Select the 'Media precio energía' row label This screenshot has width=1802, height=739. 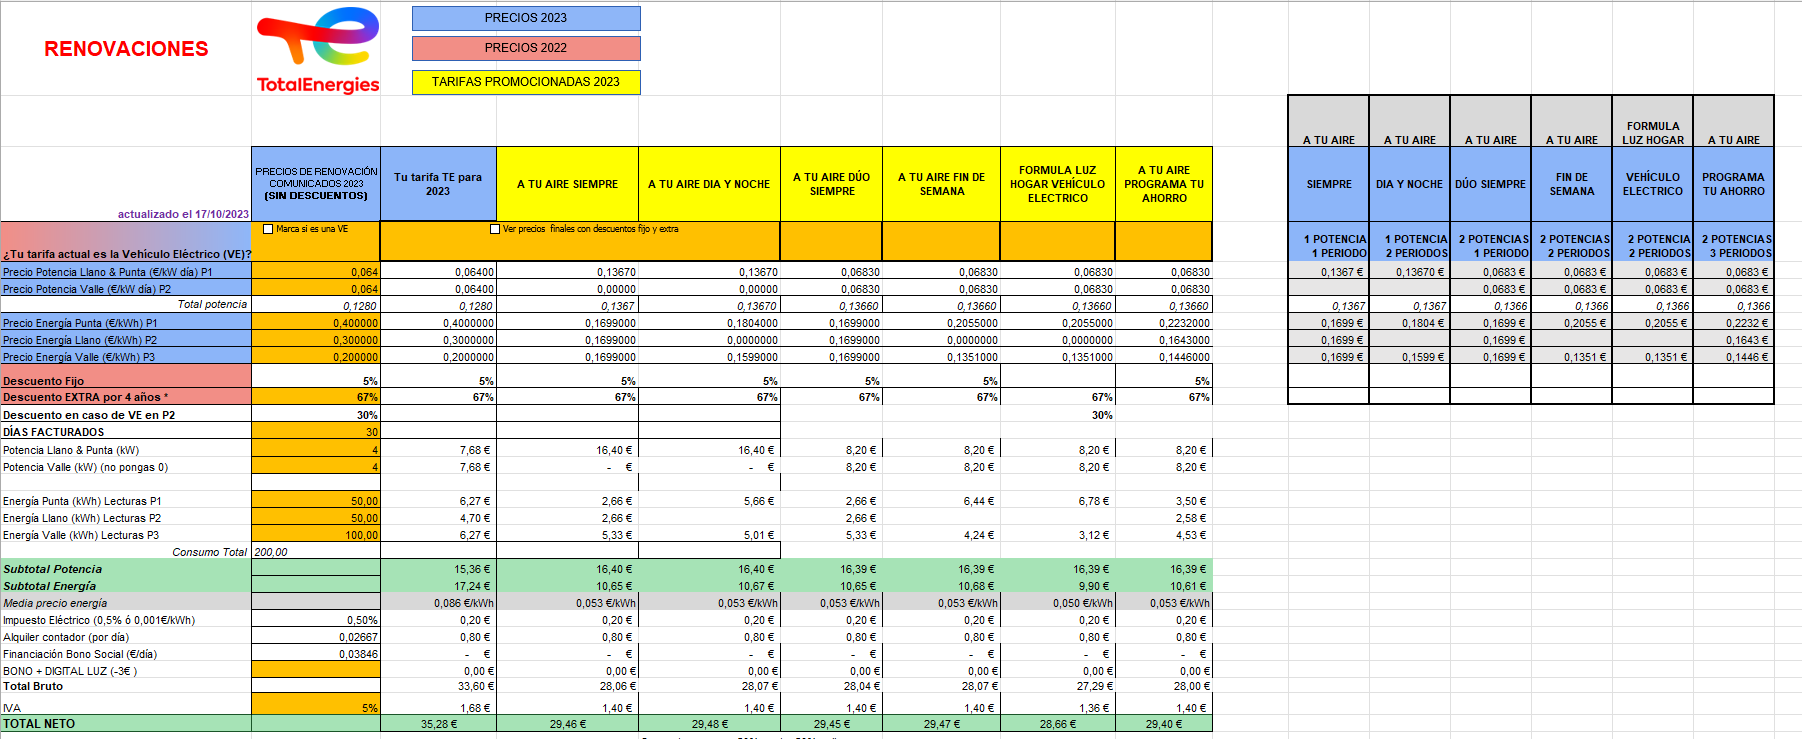pos(126,603)
